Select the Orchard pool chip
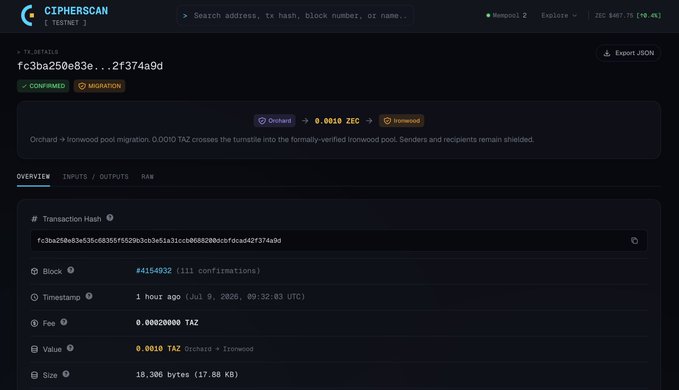Screen dimensions: 679x390 [275, 121]
